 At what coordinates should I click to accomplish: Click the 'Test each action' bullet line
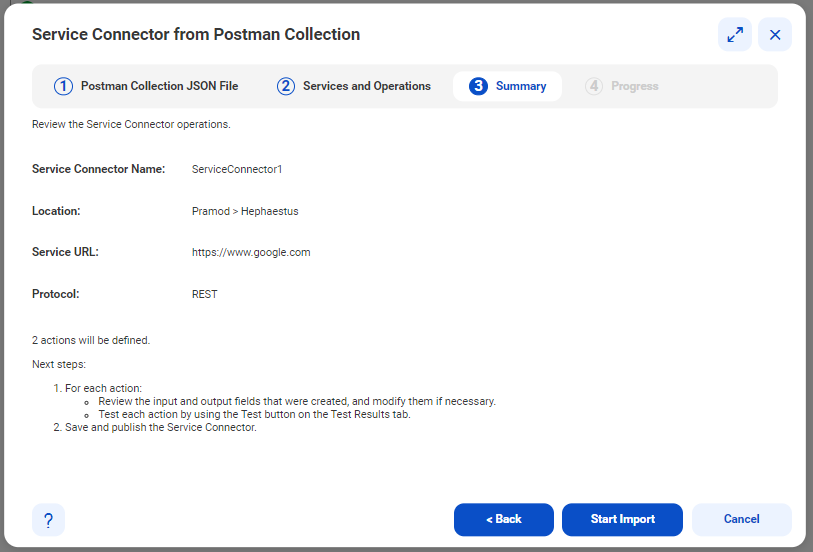tap(255, 415)
